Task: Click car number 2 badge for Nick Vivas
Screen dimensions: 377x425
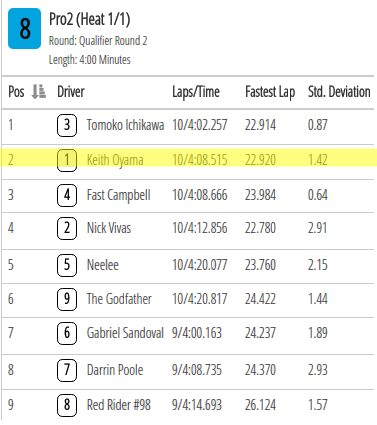Action: [x=67, y=228]
